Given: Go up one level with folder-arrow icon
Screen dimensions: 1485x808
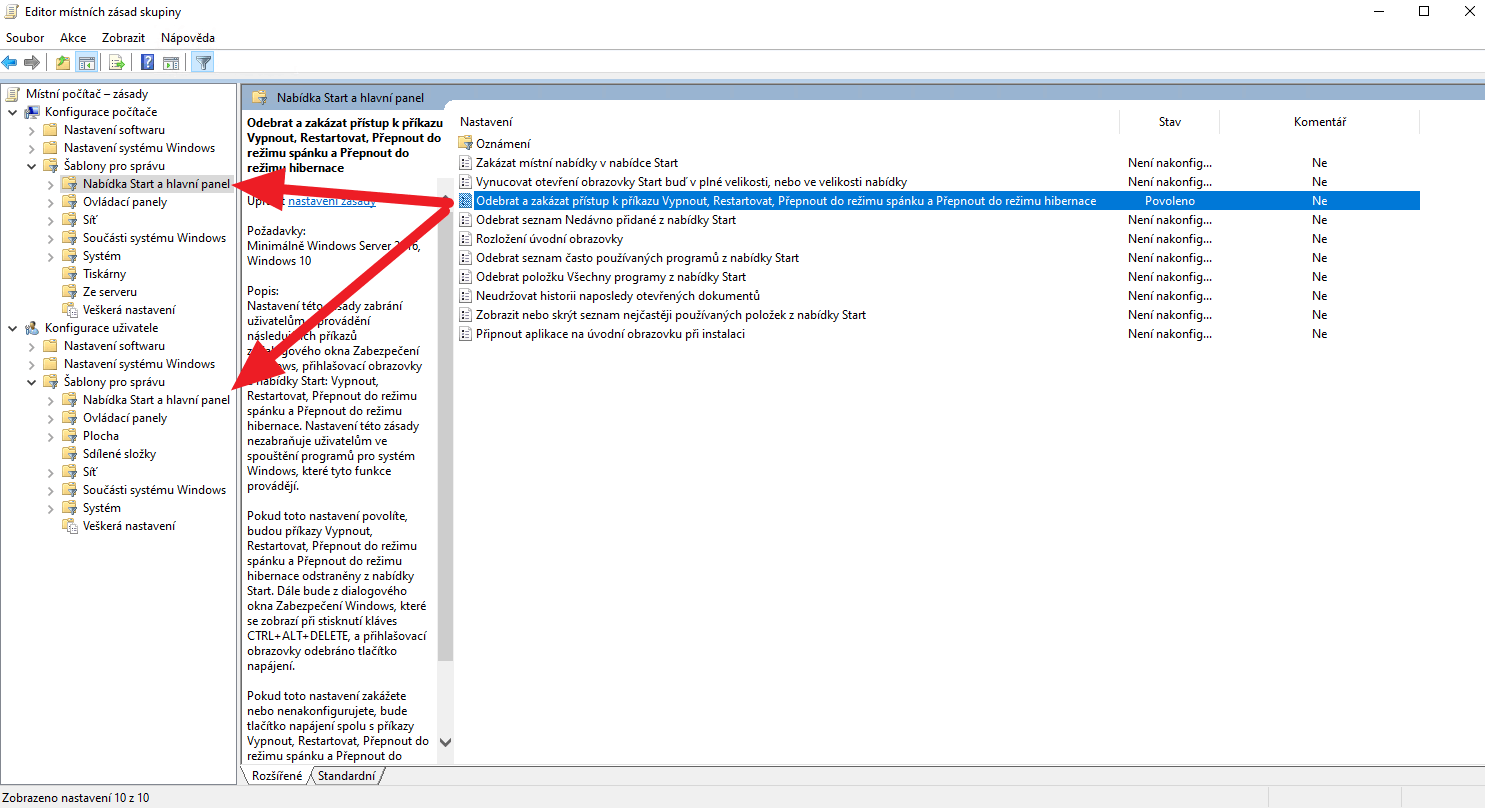Looking at the screenshot, I should tap(63, 63).
